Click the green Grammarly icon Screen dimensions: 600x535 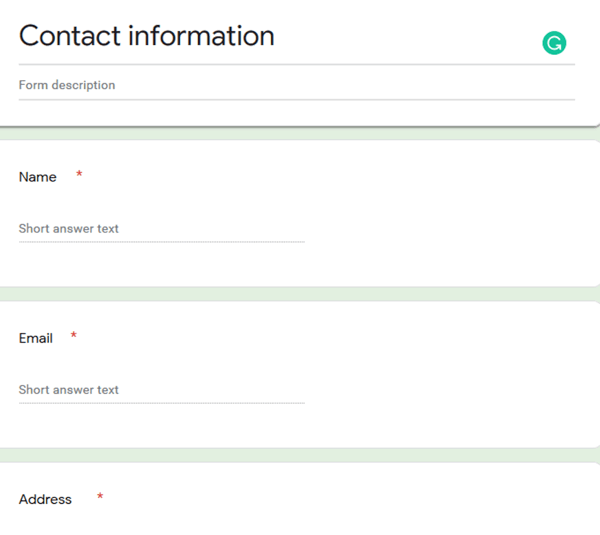pyautogui.click(x=554, y=43)
